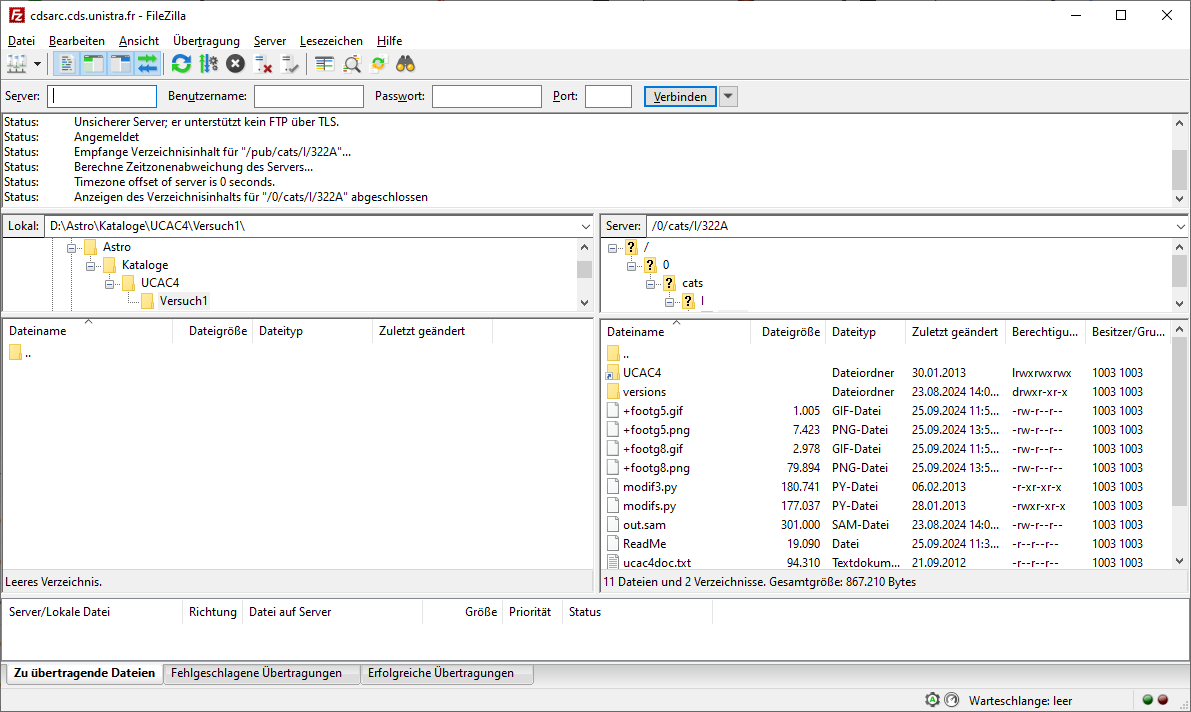This screenshot has width=1191, height=712.
Task: Focus the Server quickconnect field
Action: 102,97
